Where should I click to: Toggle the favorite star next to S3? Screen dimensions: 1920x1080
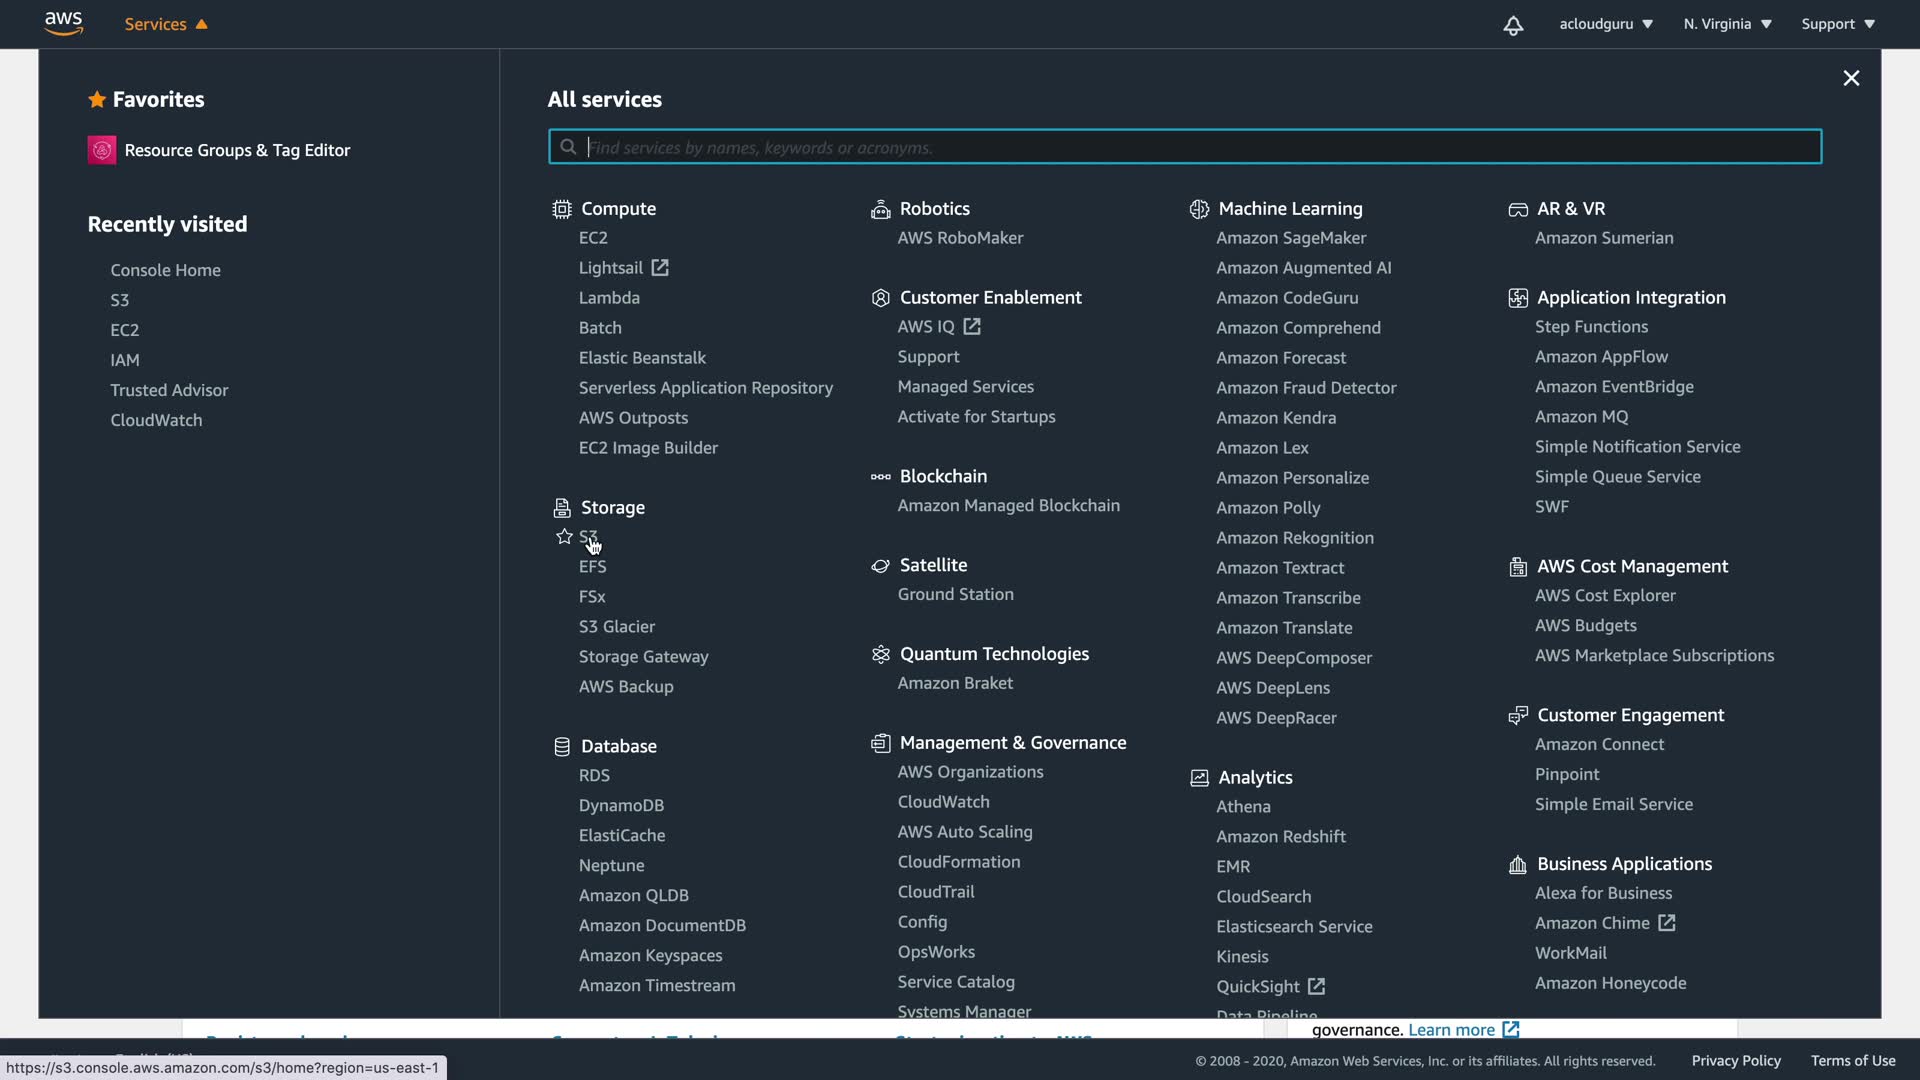tap(564, 537)
